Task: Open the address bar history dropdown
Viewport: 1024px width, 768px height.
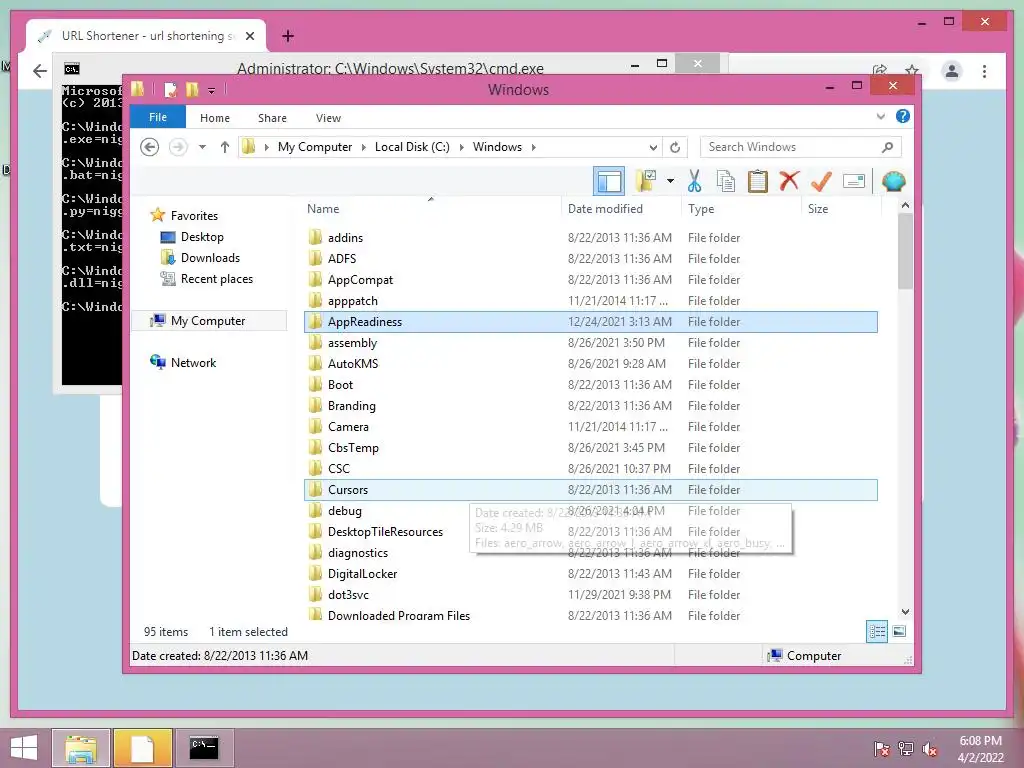Action: coord(653,148)
